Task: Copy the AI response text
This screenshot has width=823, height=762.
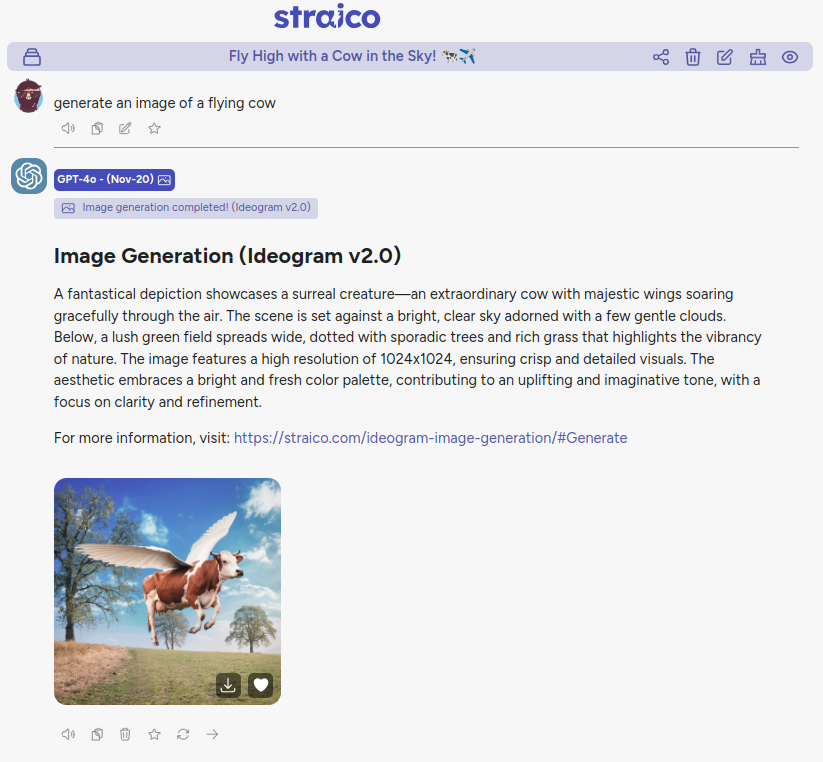Action: (x=97, y=734)
